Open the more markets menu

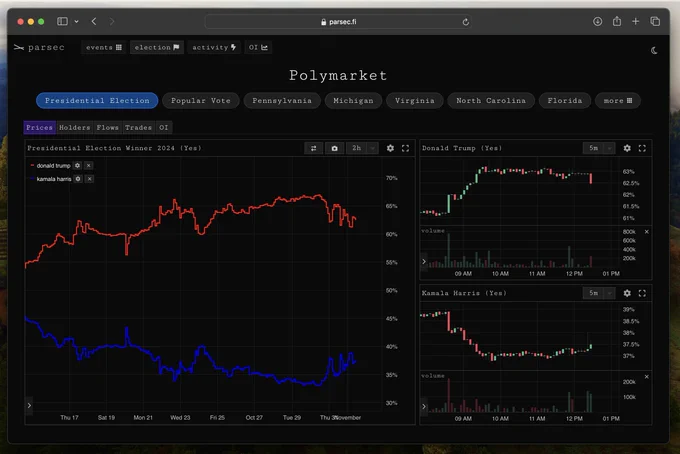[x=618, y=101]
